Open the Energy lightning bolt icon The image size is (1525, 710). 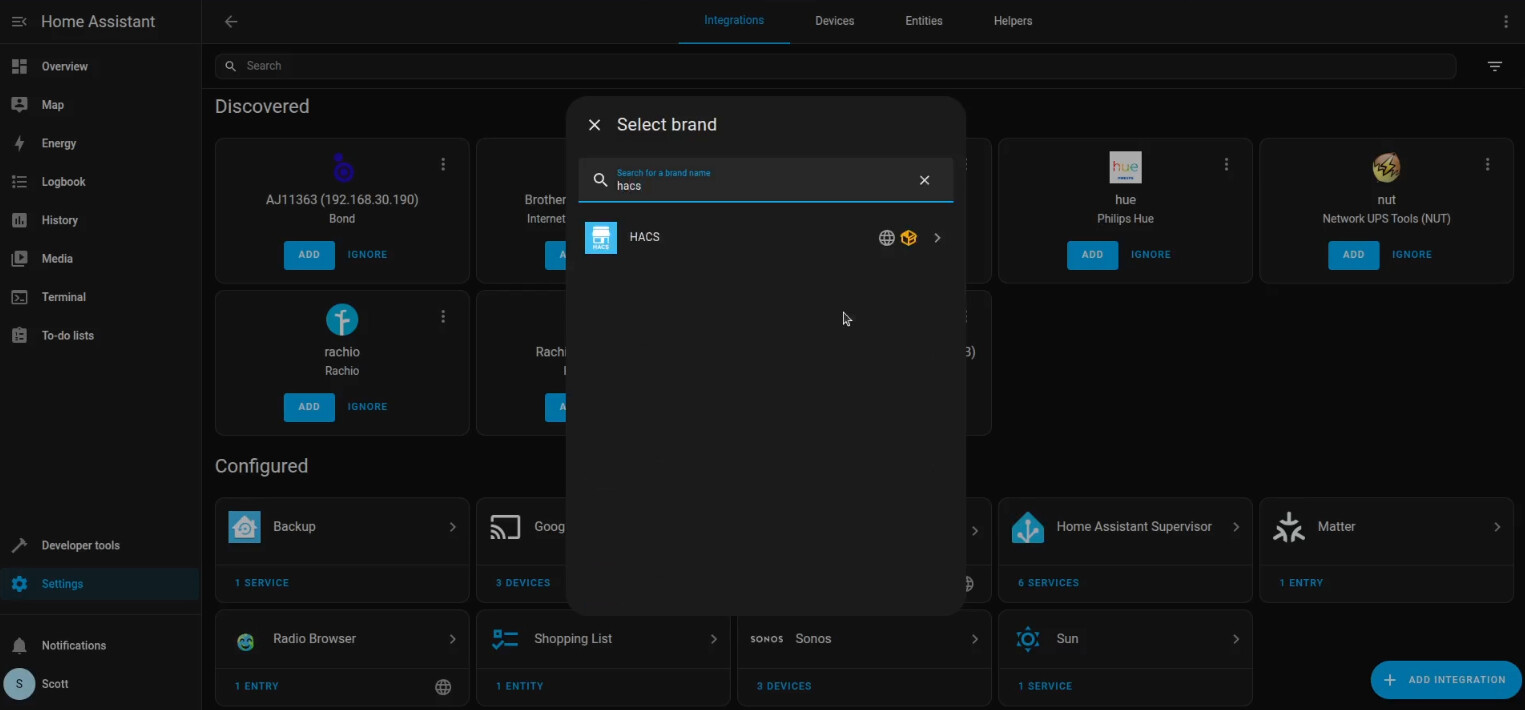pos(19,143)
